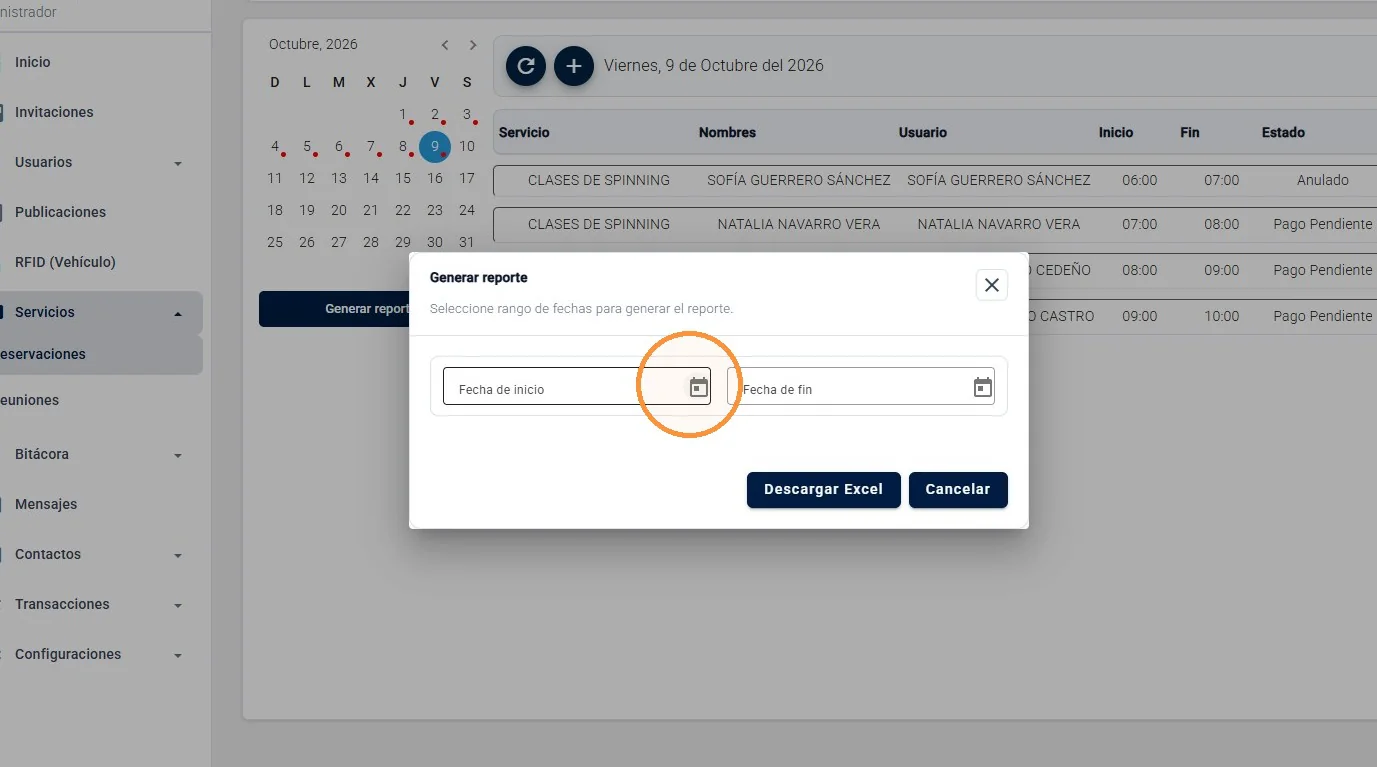Select day 15 in October calendar
Viewport: 1377px width, 767px height.
pyautogui.click(x=403, y=178)
